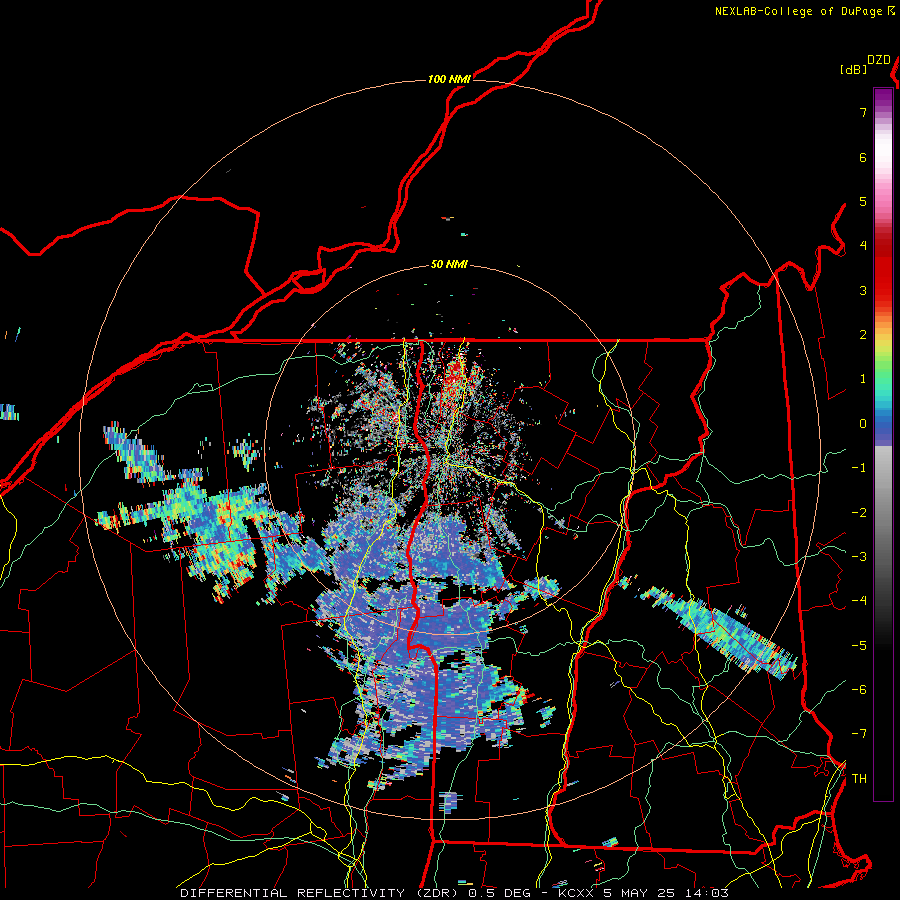Image resolution: width=900 pixels, height=900 pixels.
Task: Select the "0" value on the dB scale
Action: (863, 424)
